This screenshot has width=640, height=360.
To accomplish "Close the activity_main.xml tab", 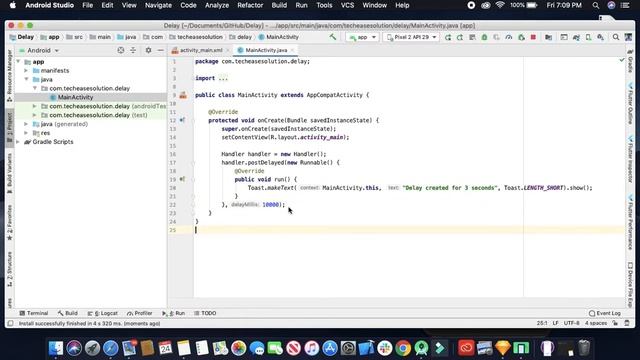I will point(228,50).
